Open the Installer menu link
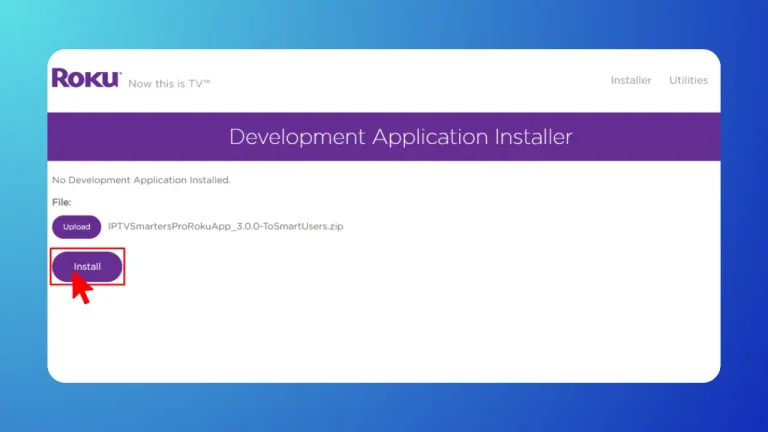 631,80
